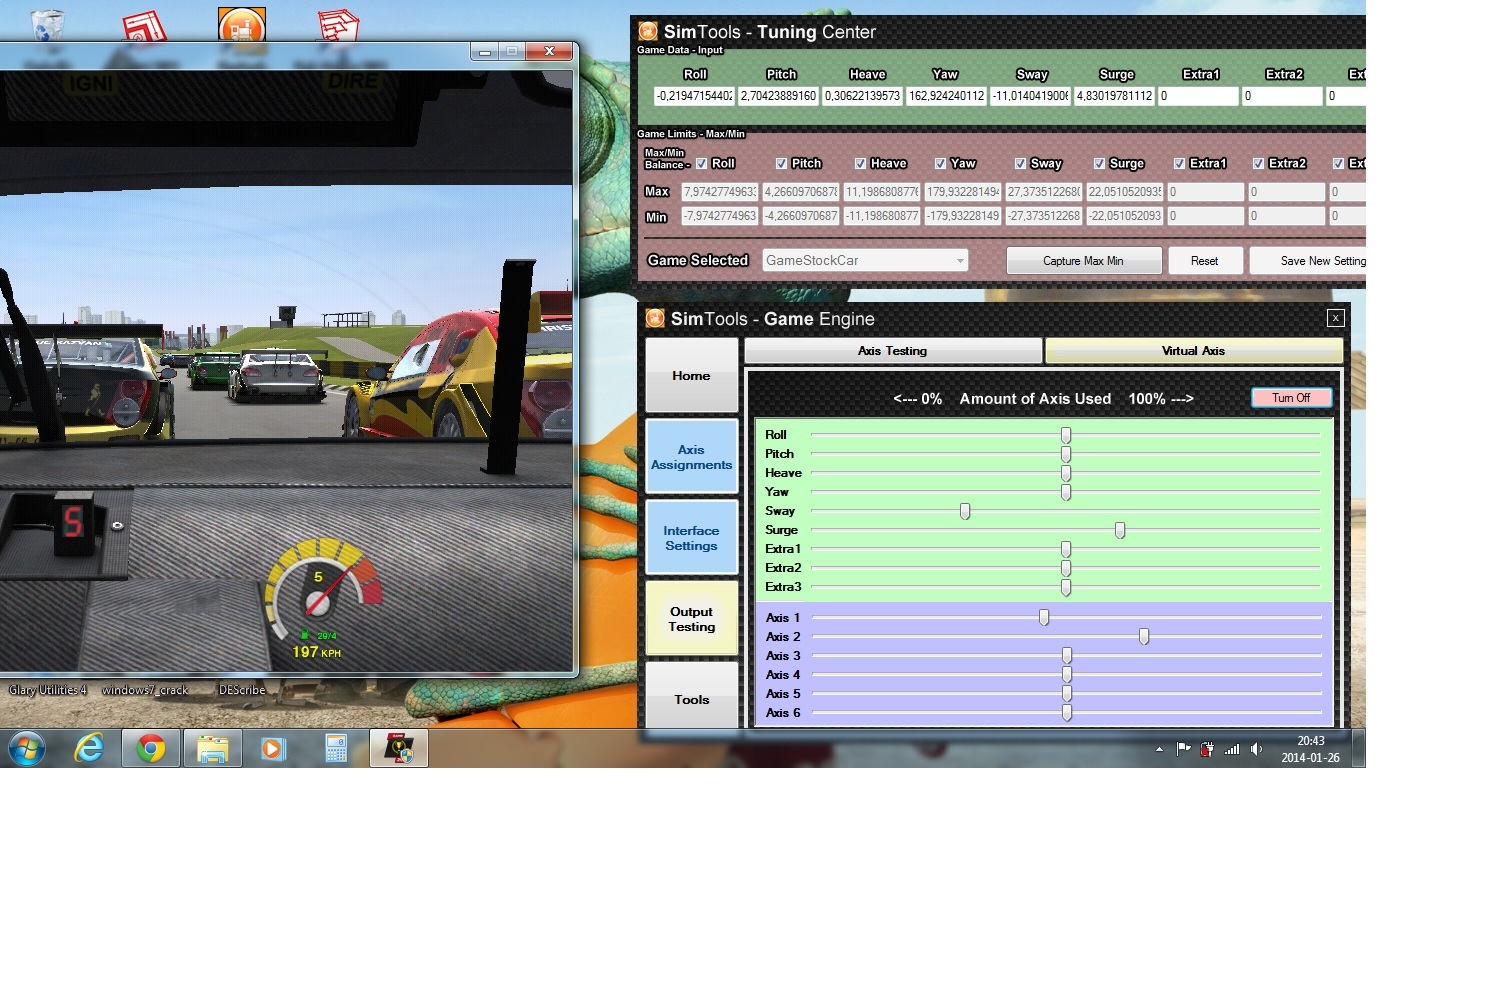Image resolution: width=1500 pixels, height=1001 pixels.
Task: Minimize the racing game window
Action: click(x=485, y=52)
